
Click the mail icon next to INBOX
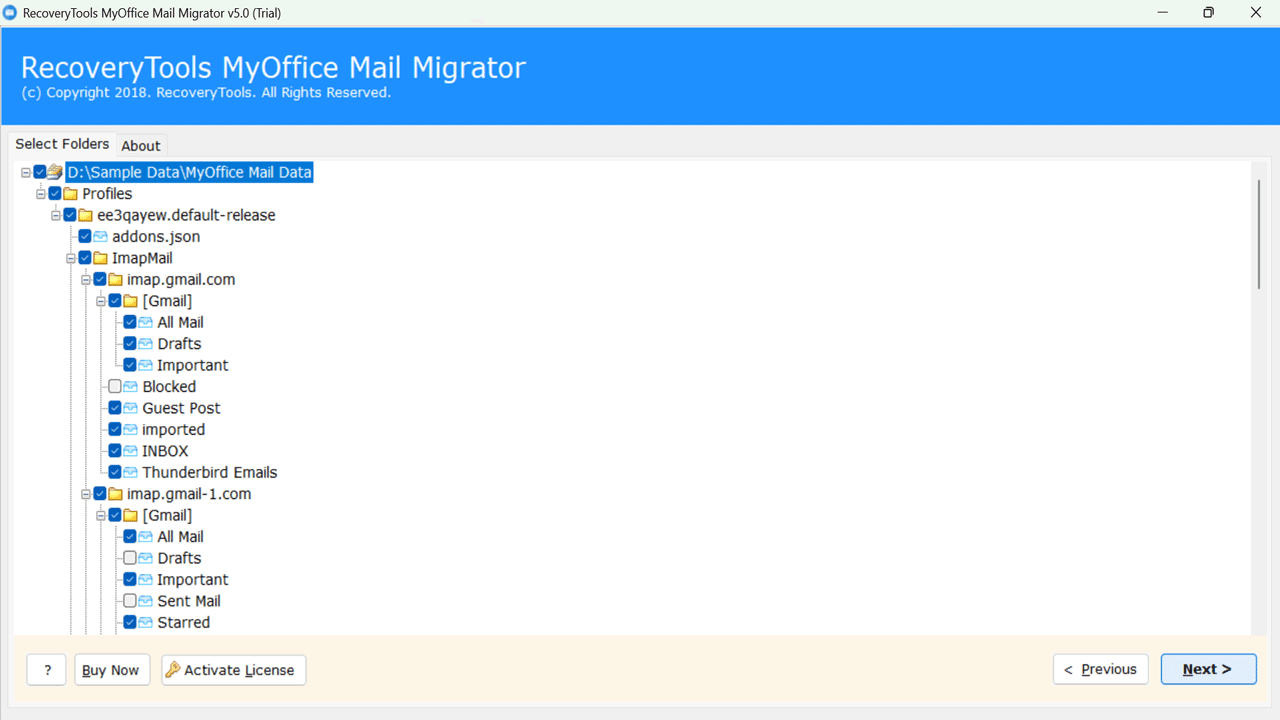[130, 451]
